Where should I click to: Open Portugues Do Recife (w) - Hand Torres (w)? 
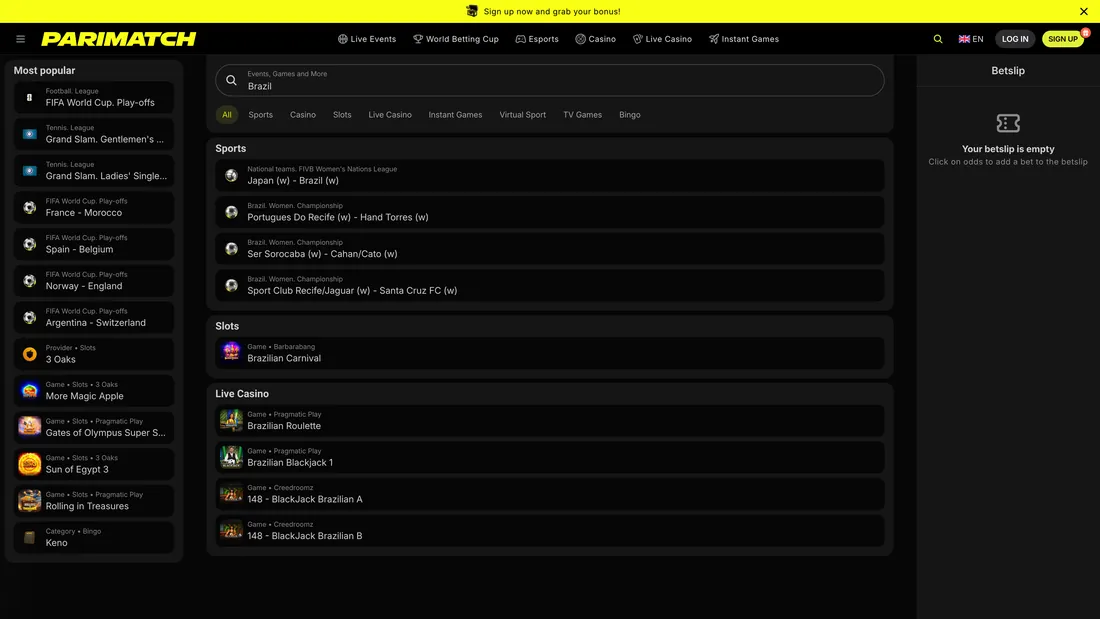click(x=550, y=212)
